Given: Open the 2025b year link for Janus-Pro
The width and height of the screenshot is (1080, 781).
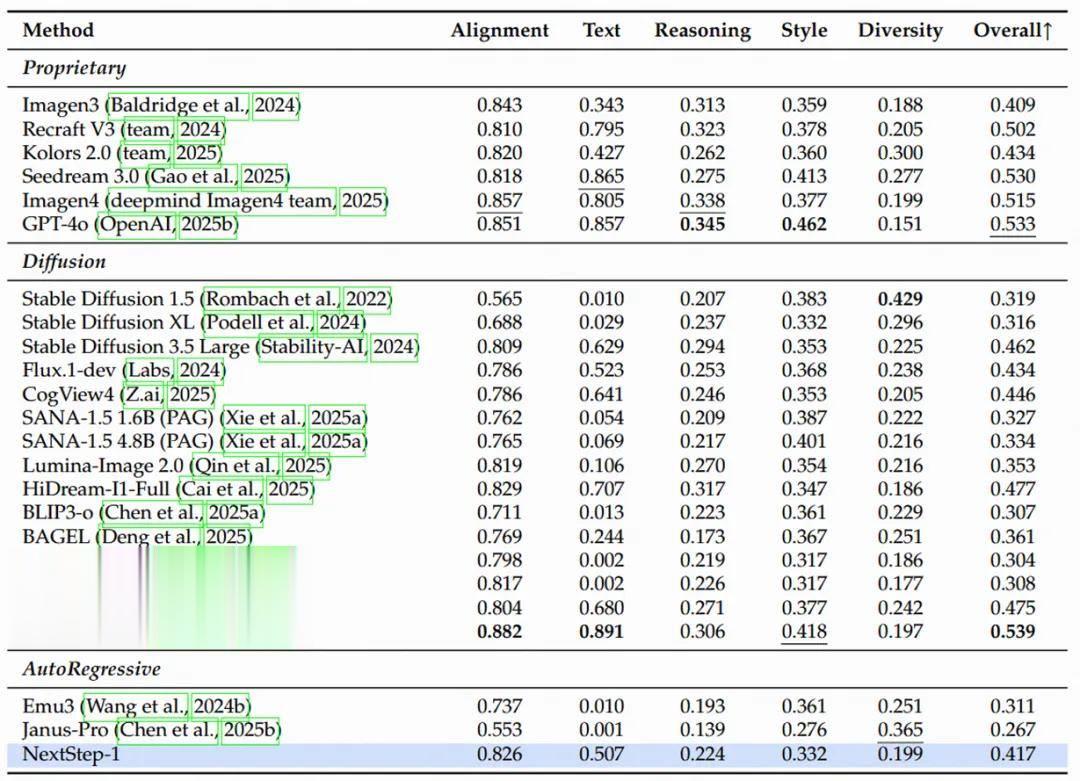Looking at the screenshot, I should (x=251, y=730).
